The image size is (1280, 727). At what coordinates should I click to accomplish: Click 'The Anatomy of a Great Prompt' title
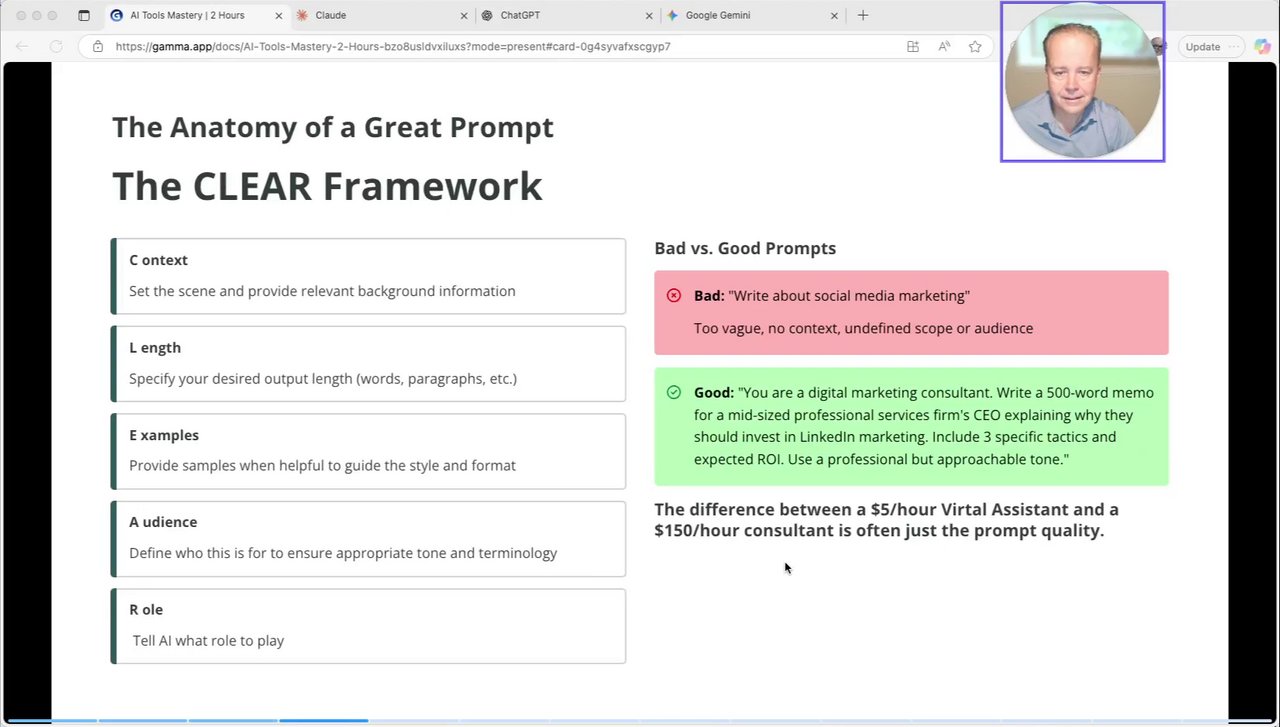[333, 127]
